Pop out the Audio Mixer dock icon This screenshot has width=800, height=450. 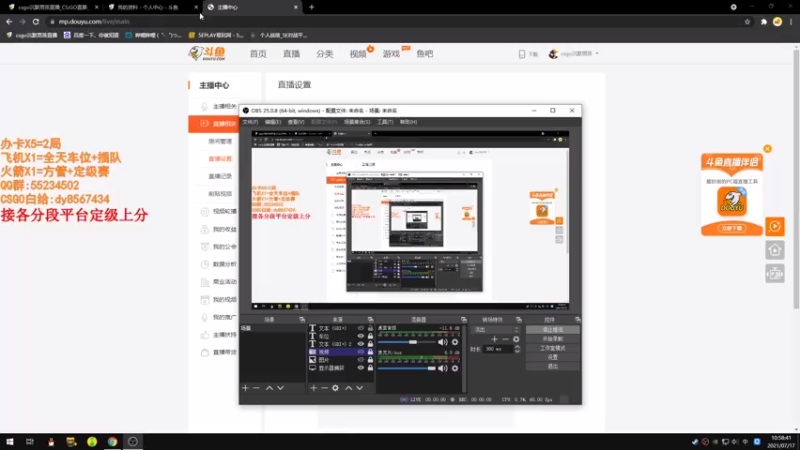[x=464, y=320]
